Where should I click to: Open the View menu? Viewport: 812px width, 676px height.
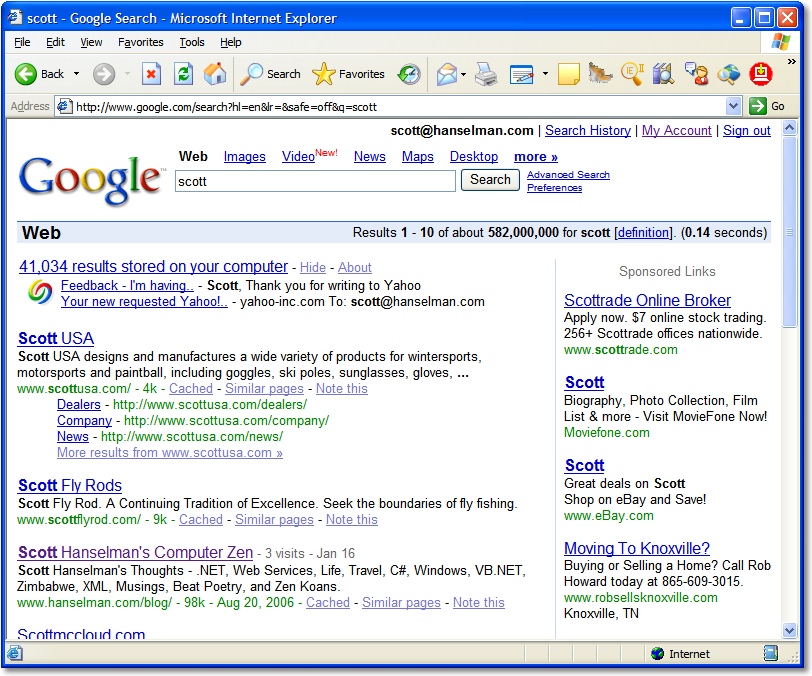point(91,42)
